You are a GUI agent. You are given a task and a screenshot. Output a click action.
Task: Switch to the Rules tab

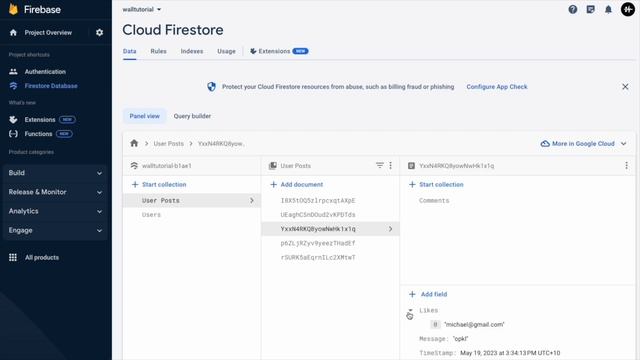tap(158, 51)
